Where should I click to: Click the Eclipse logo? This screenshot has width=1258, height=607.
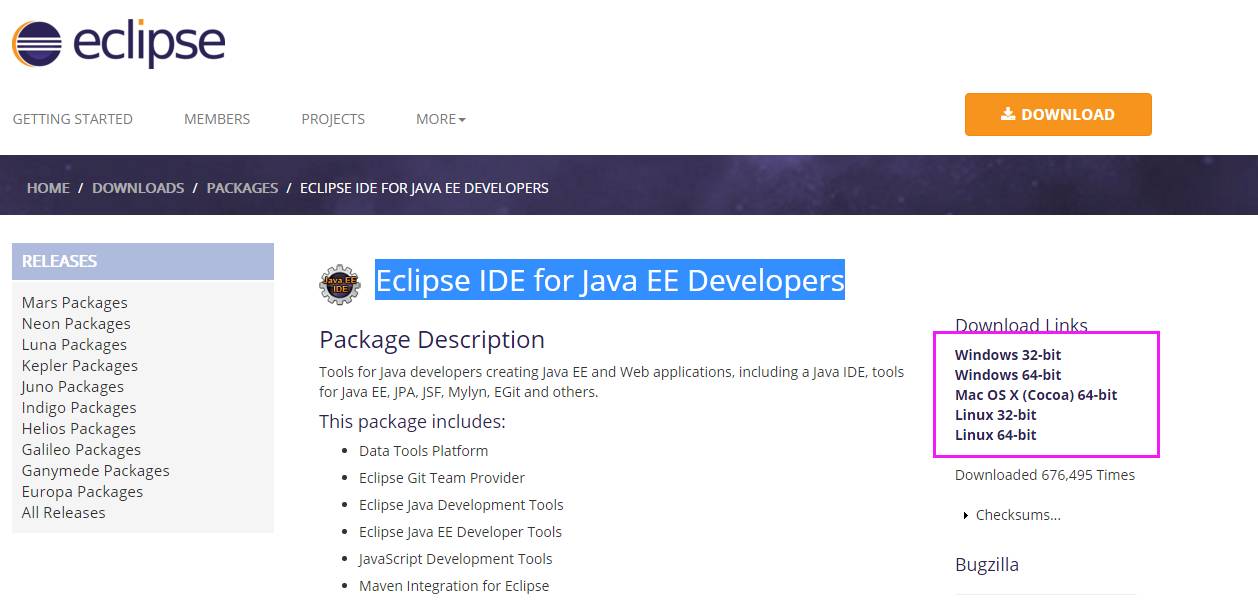tap(118, 44)
